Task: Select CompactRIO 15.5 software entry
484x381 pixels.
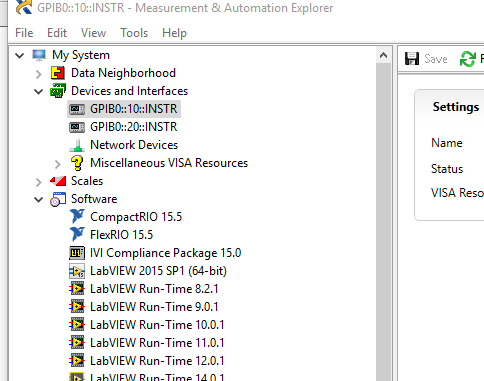Action: (x=136, y=217)
